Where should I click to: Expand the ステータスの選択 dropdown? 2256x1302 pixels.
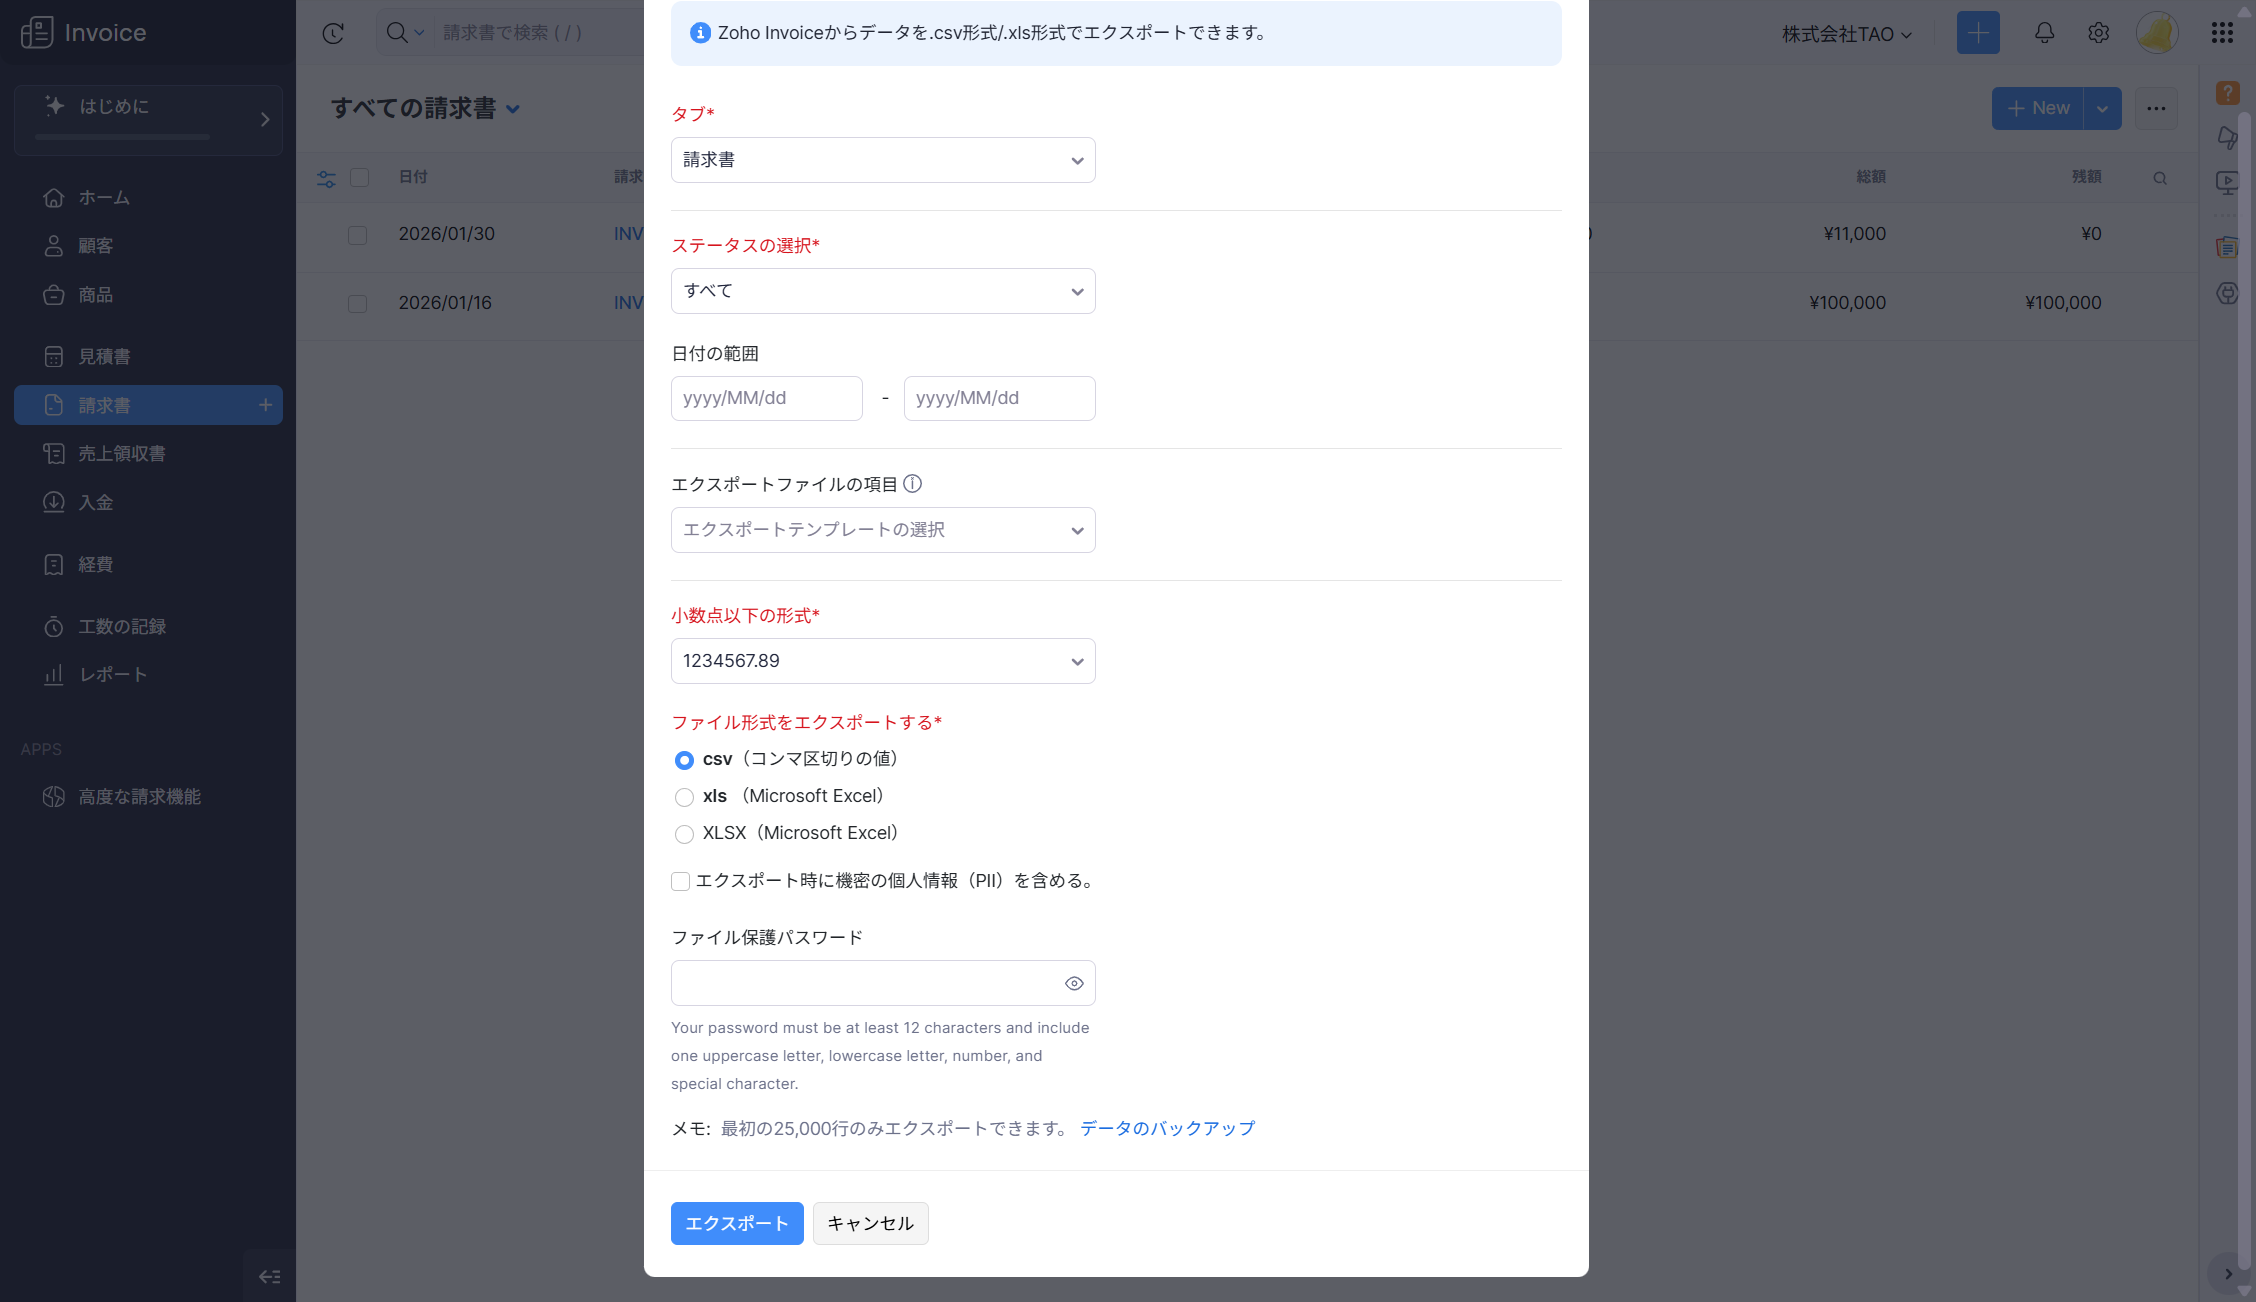coord(882,291)
